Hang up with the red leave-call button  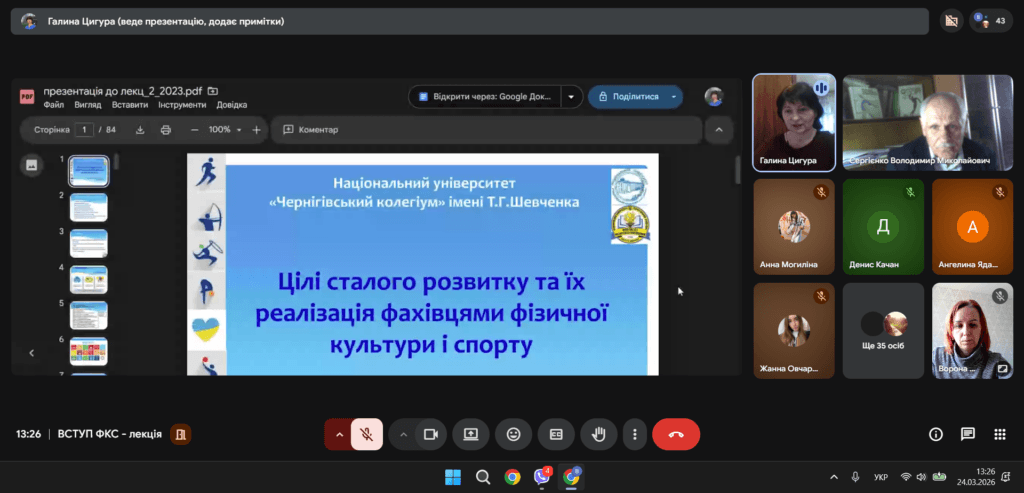(676, 434)
